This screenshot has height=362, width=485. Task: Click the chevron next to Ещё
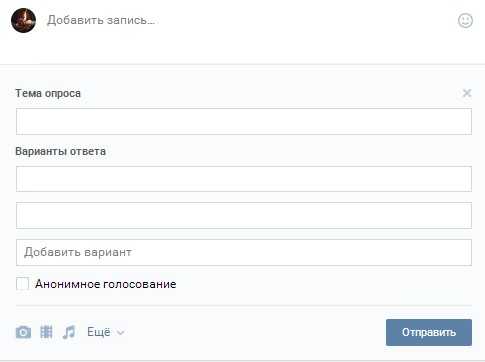121,333
